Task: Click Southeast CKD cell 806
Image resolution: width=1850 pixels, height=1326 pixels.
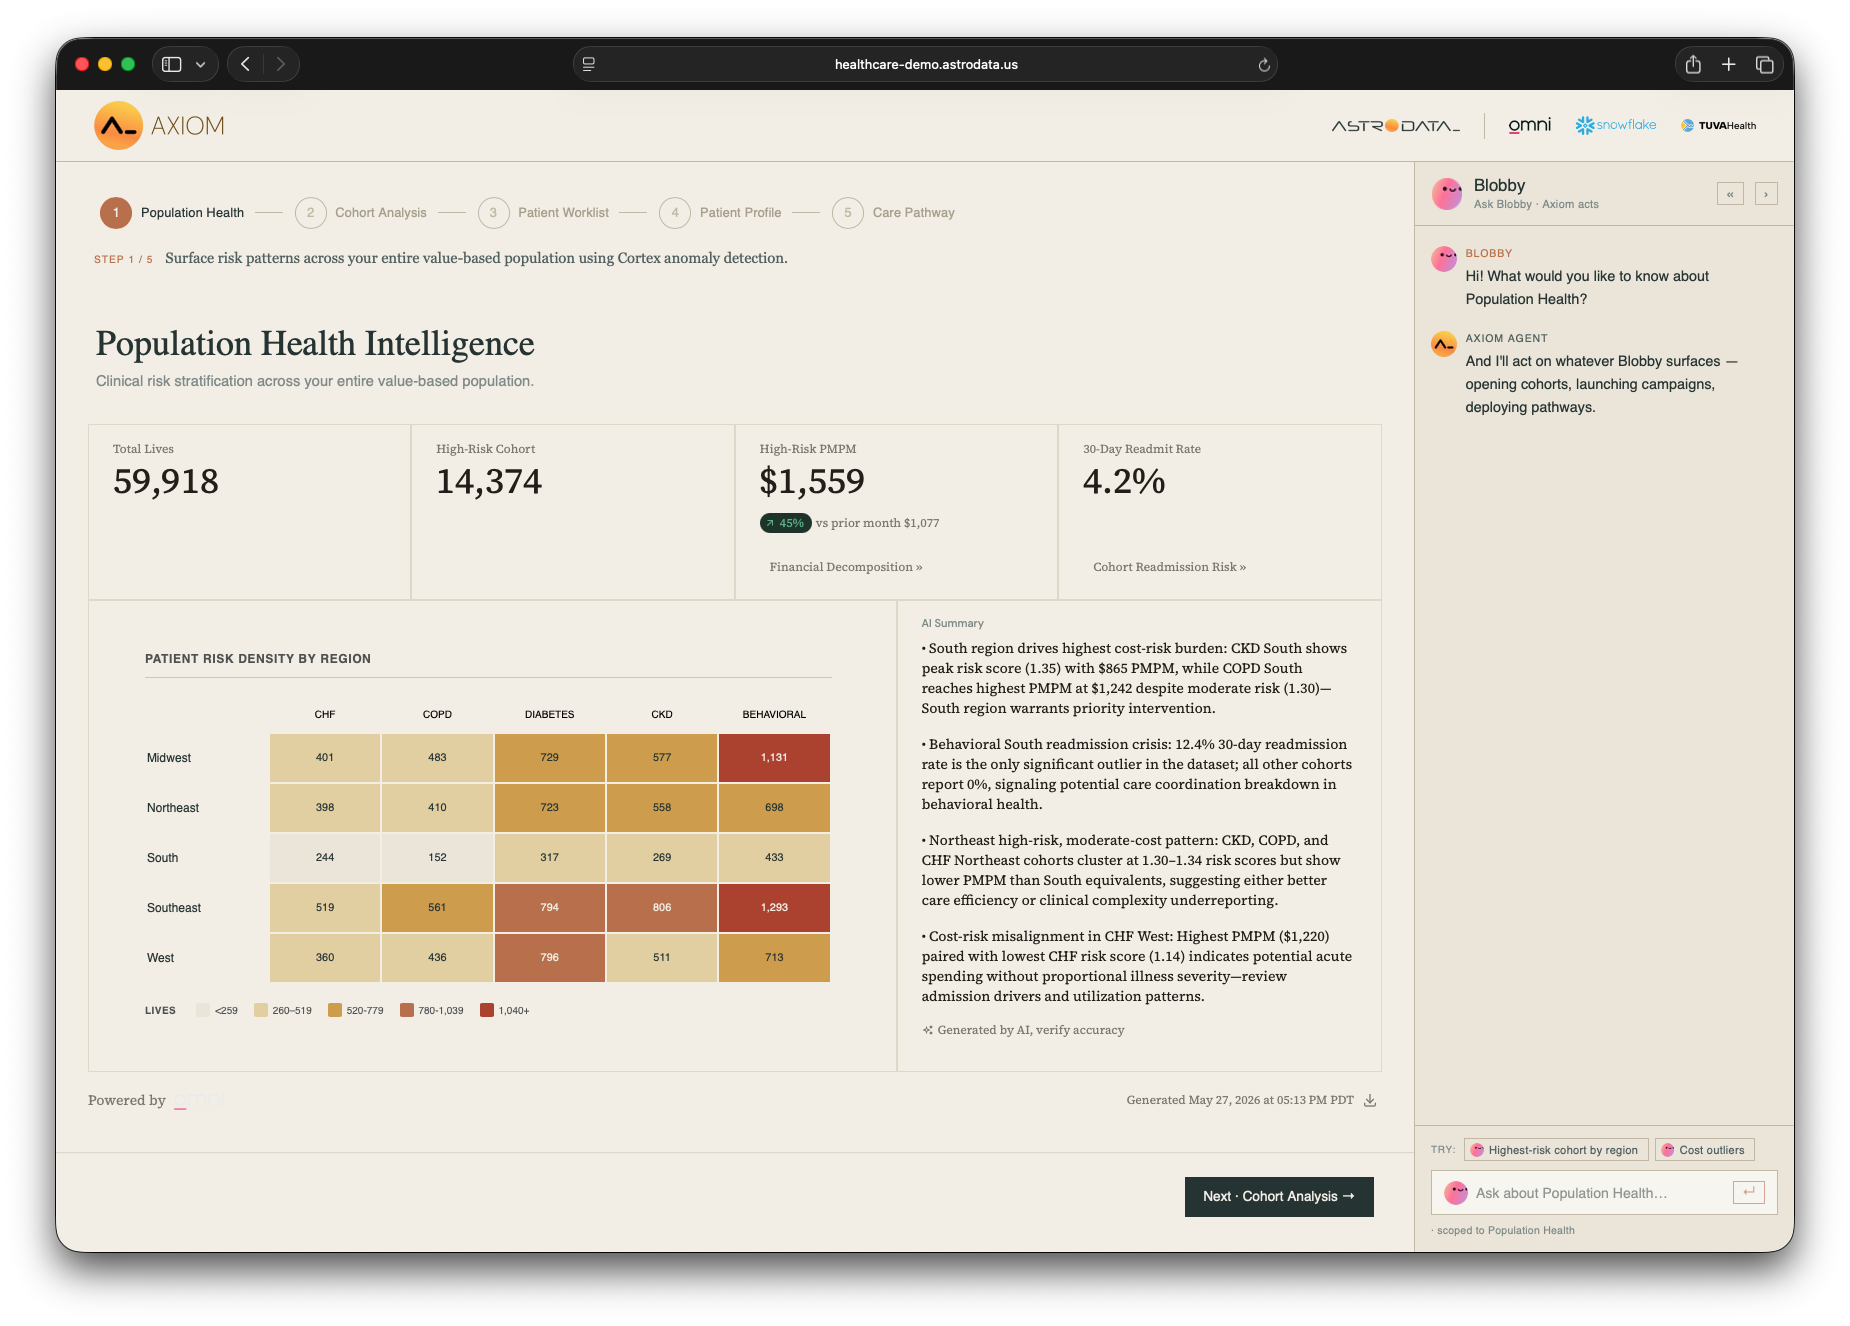Action: coord(662,908)
